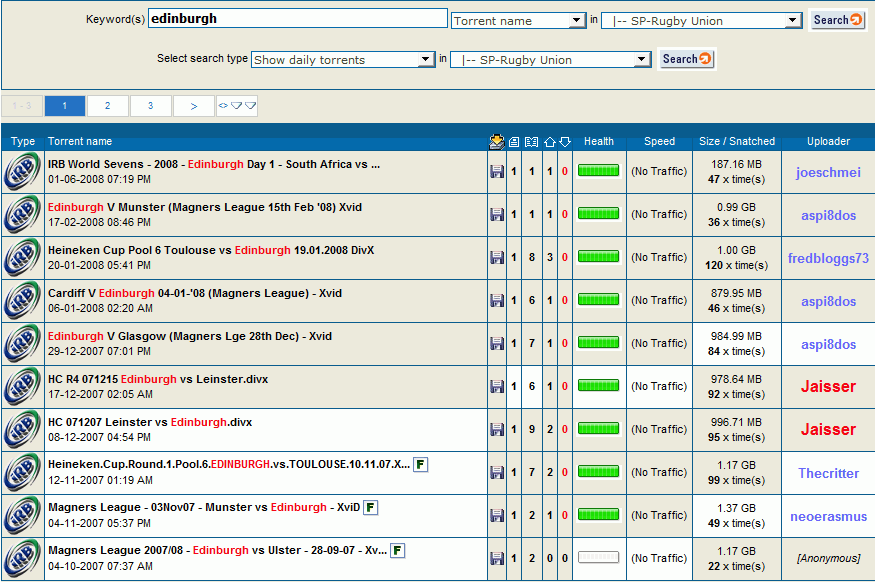875x582 pixels.
Task: Download Edinburgh vs Ulster 28-09-07 disk icon
Action: pos(497,558)
